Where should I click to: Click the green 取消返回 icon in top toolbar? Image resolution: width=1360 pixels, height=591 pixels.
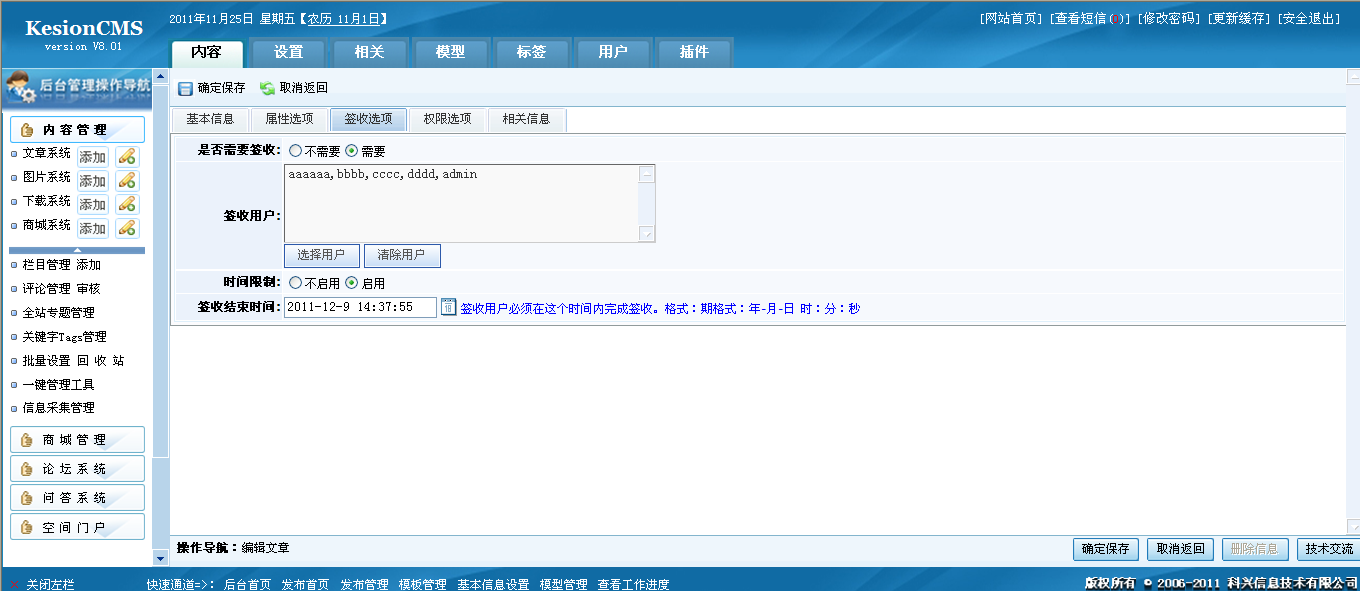tap(267, 88)
